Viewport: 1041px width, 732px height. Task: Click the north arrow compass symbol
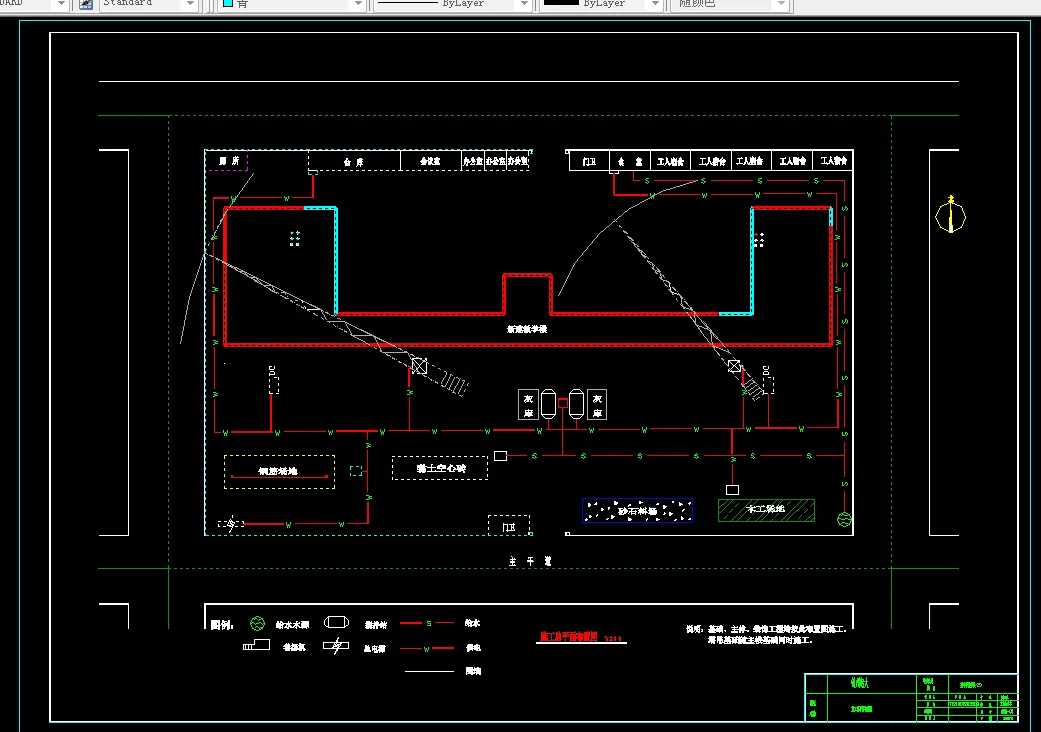tap(950, 214)
